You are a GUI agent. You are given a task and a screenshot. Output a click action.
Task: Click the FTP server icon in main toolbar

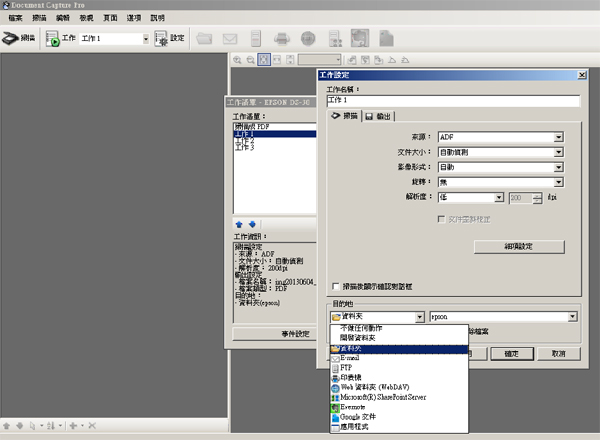point(256,38)
